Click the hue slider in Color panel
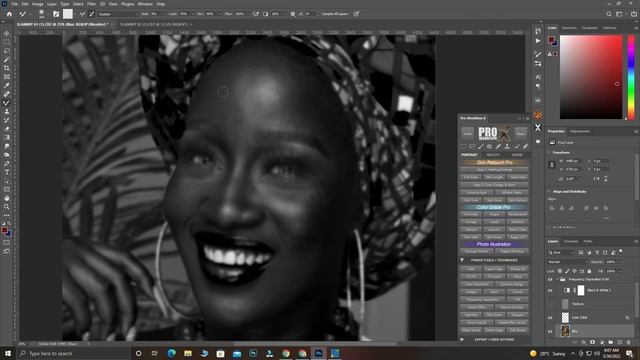 [x=631, y=77]
